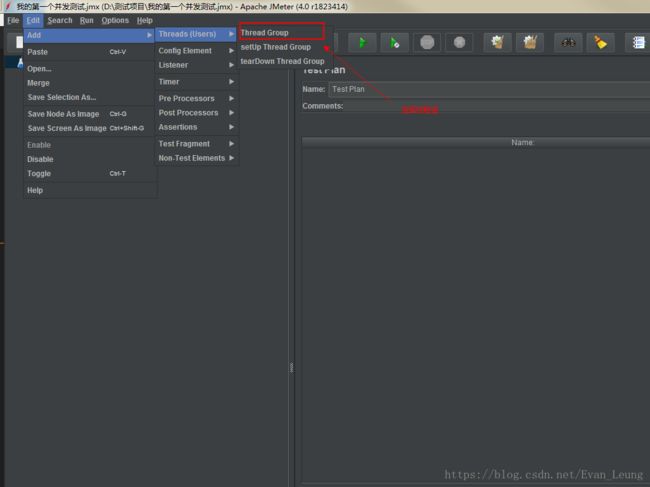650x487 pixels.
Task: Select Help at bottom of Edit menu
Action: pos(89,190)
